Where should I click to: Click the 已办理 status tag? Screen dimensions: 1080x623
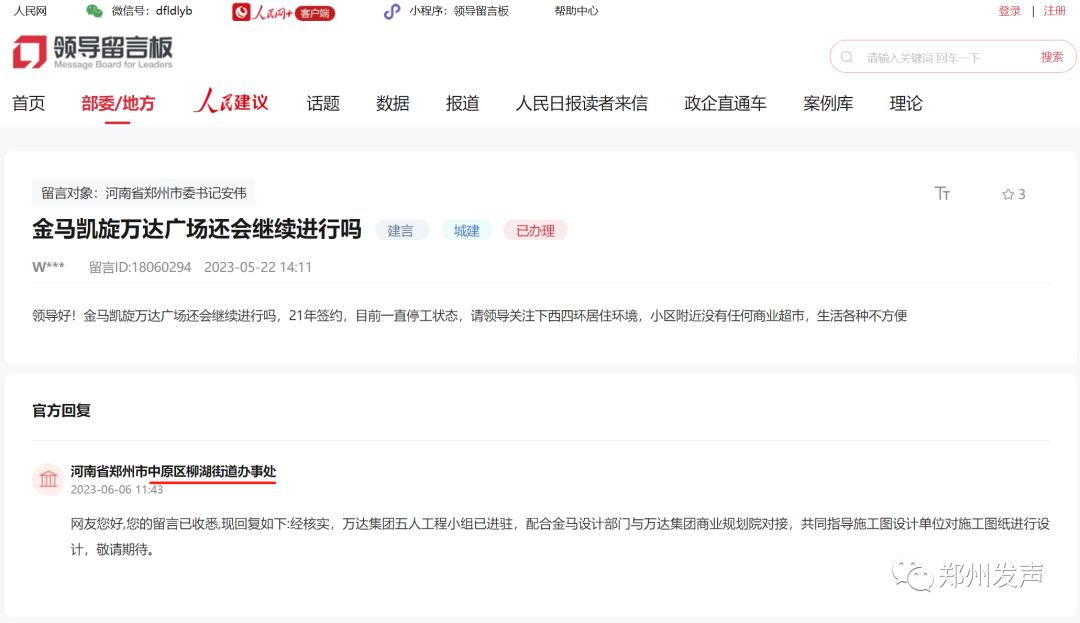pyautogui.click(x=535, y=231)
